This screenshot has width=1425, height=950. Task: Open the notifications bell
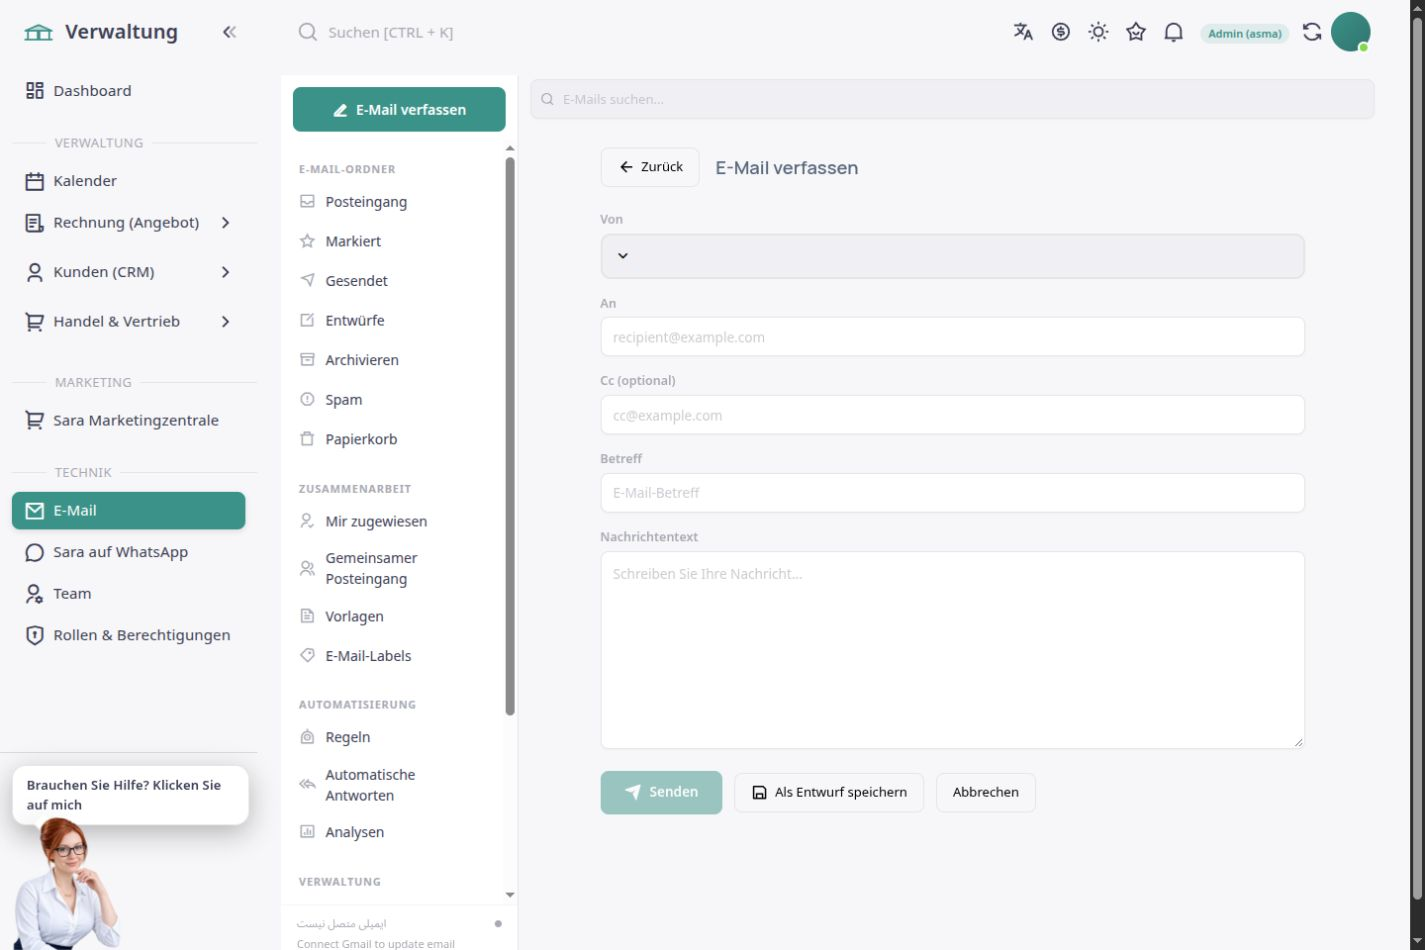click(1174, 32)
